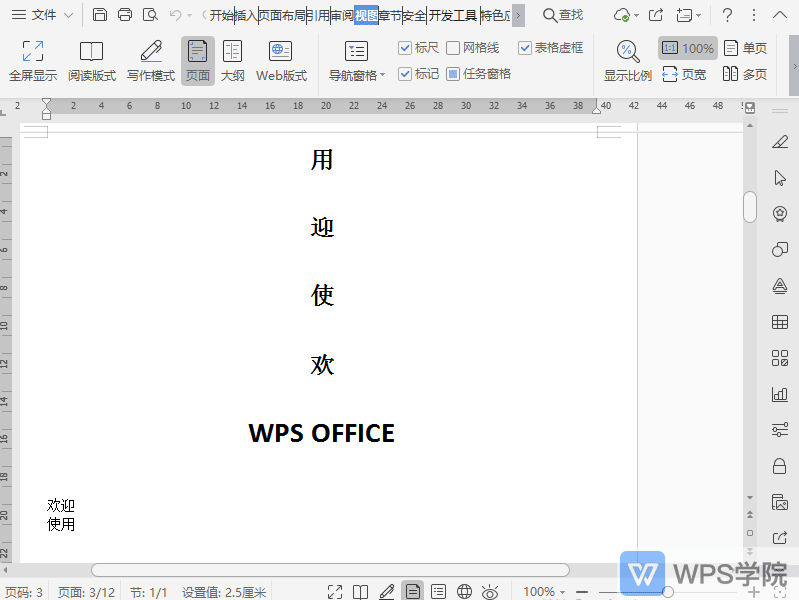The width and height of the screenshot is (799, 600).
Task: Click the 查找 search button
Action: tap(563, 15)
